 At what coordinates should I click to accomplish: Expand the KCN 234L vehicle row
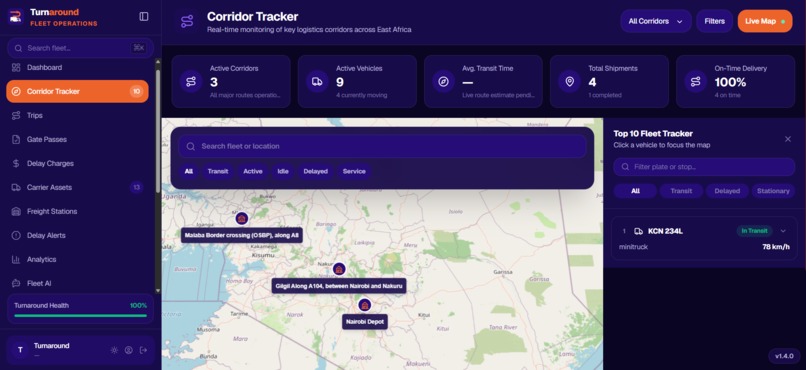pyautogui.click(x=783, y=231)
